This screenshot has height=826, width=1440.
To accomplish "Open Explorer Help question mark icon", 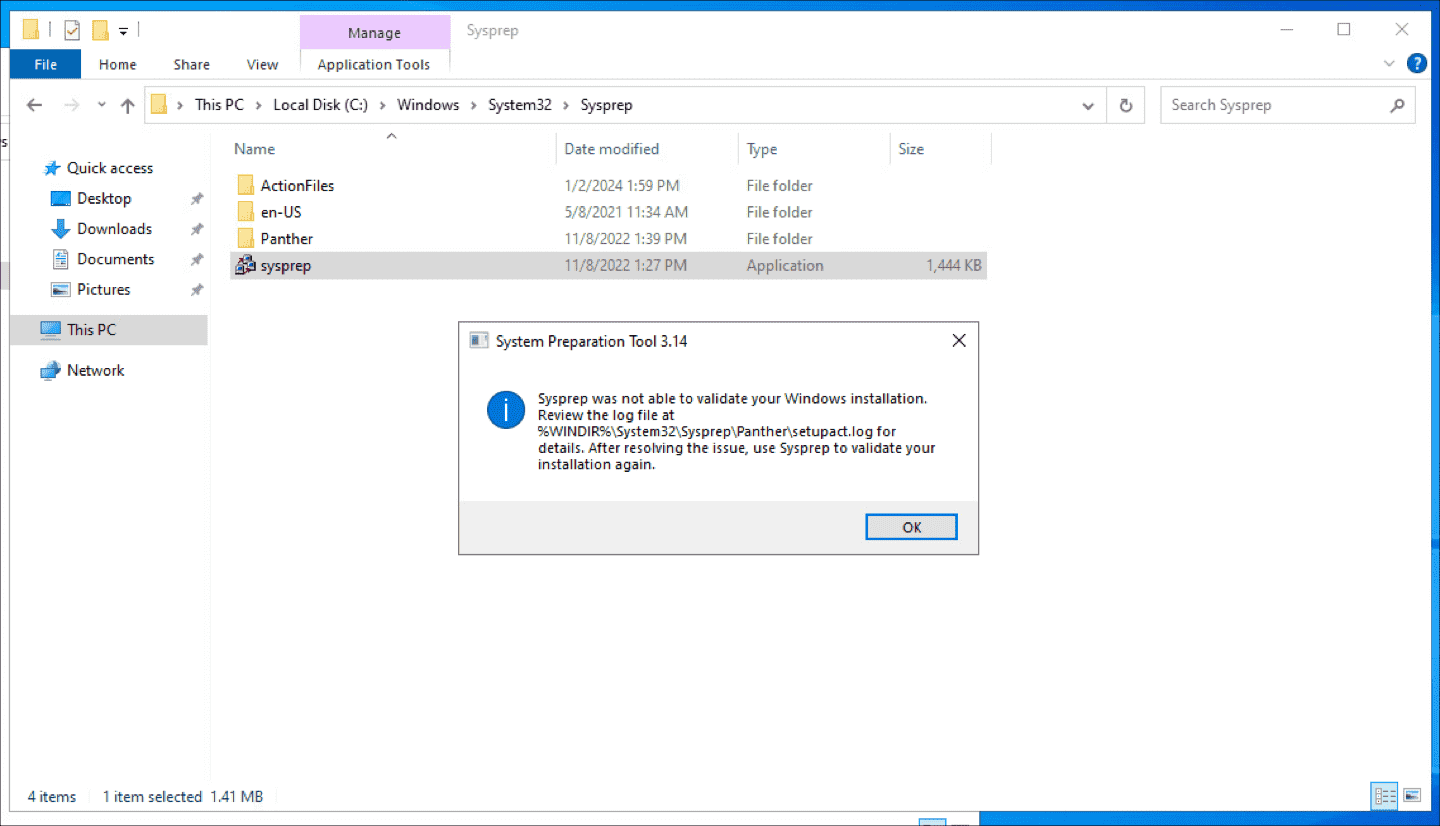I will coord(1417,64).
